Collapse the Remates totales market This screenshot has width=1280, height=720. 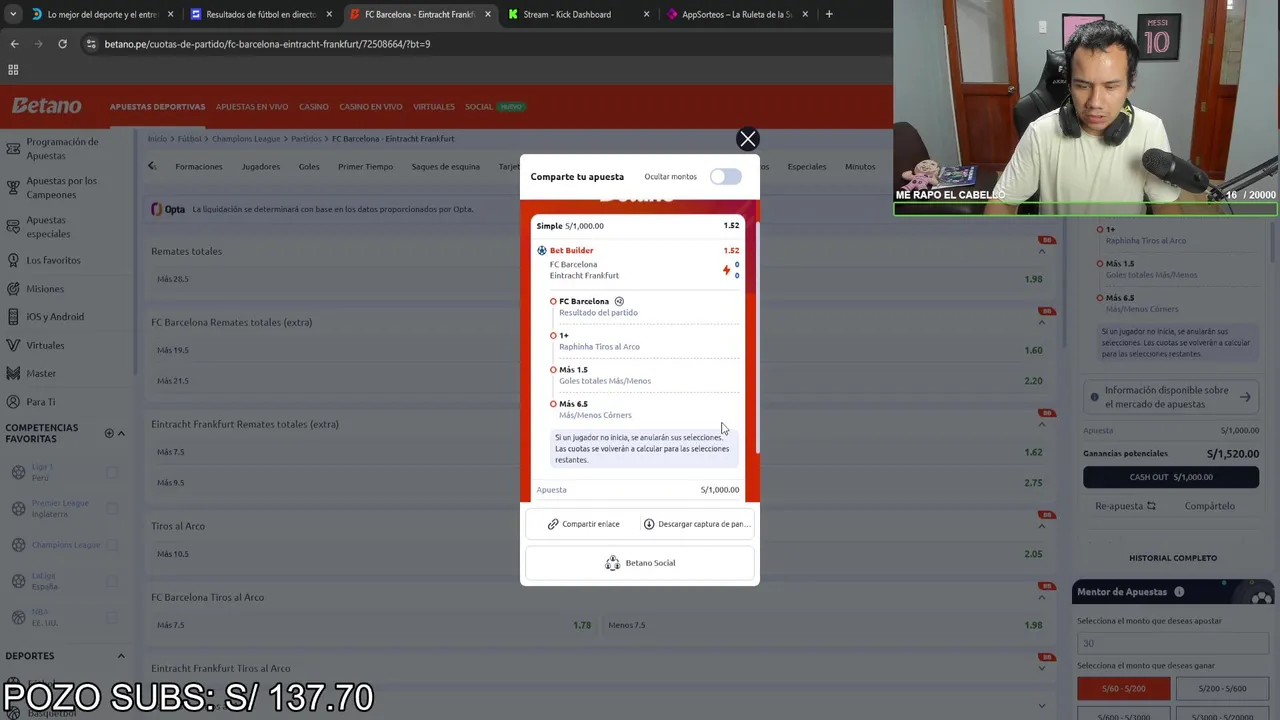[x=1042, y=251]
